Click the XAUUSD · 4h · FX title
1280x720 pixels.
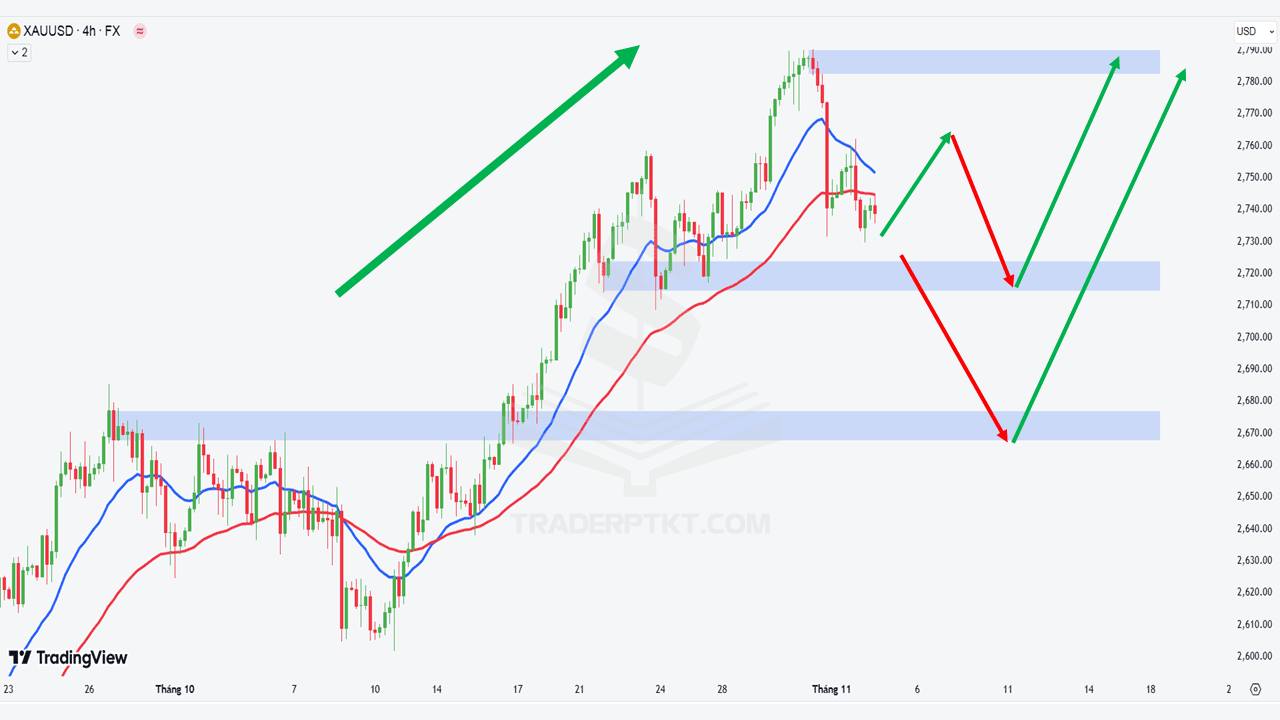coord(71,31)
